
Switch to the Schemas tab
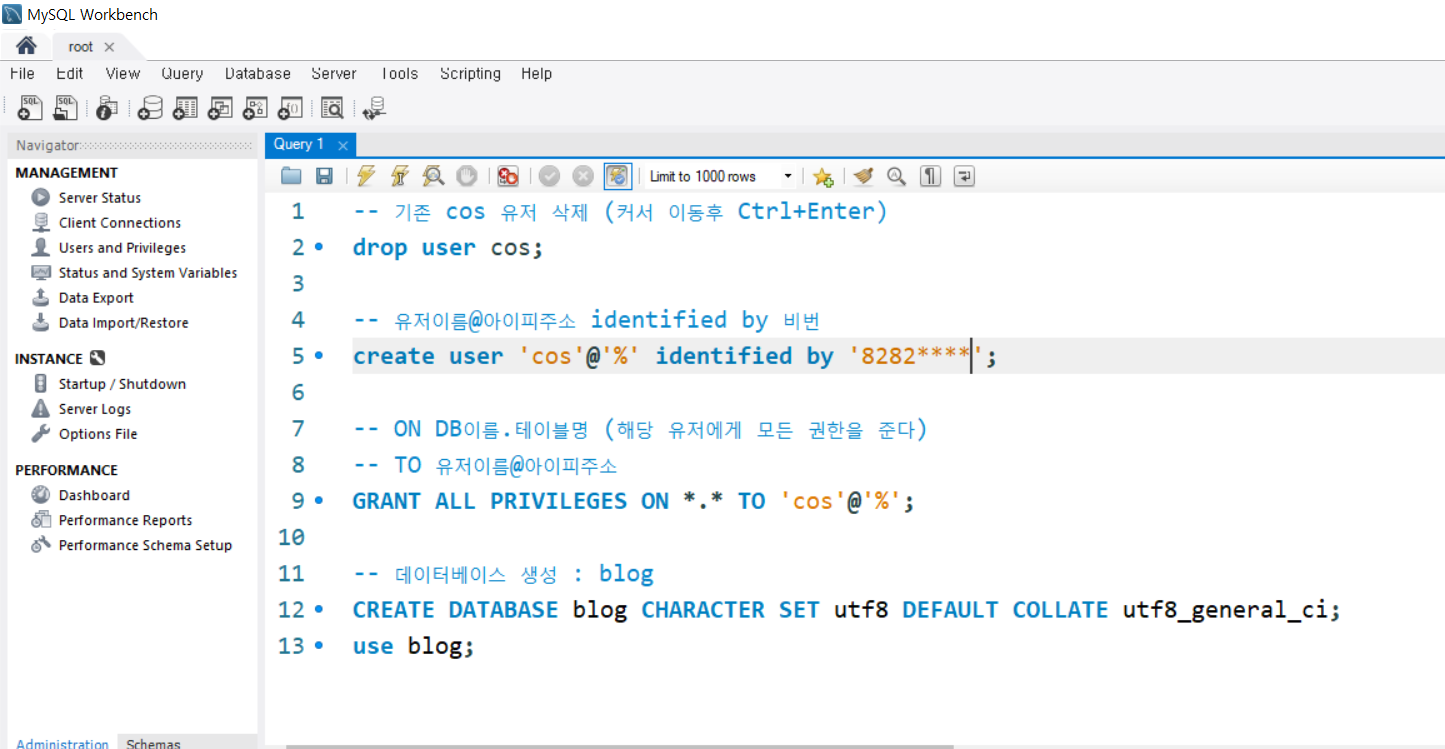[x=153, y=743]
